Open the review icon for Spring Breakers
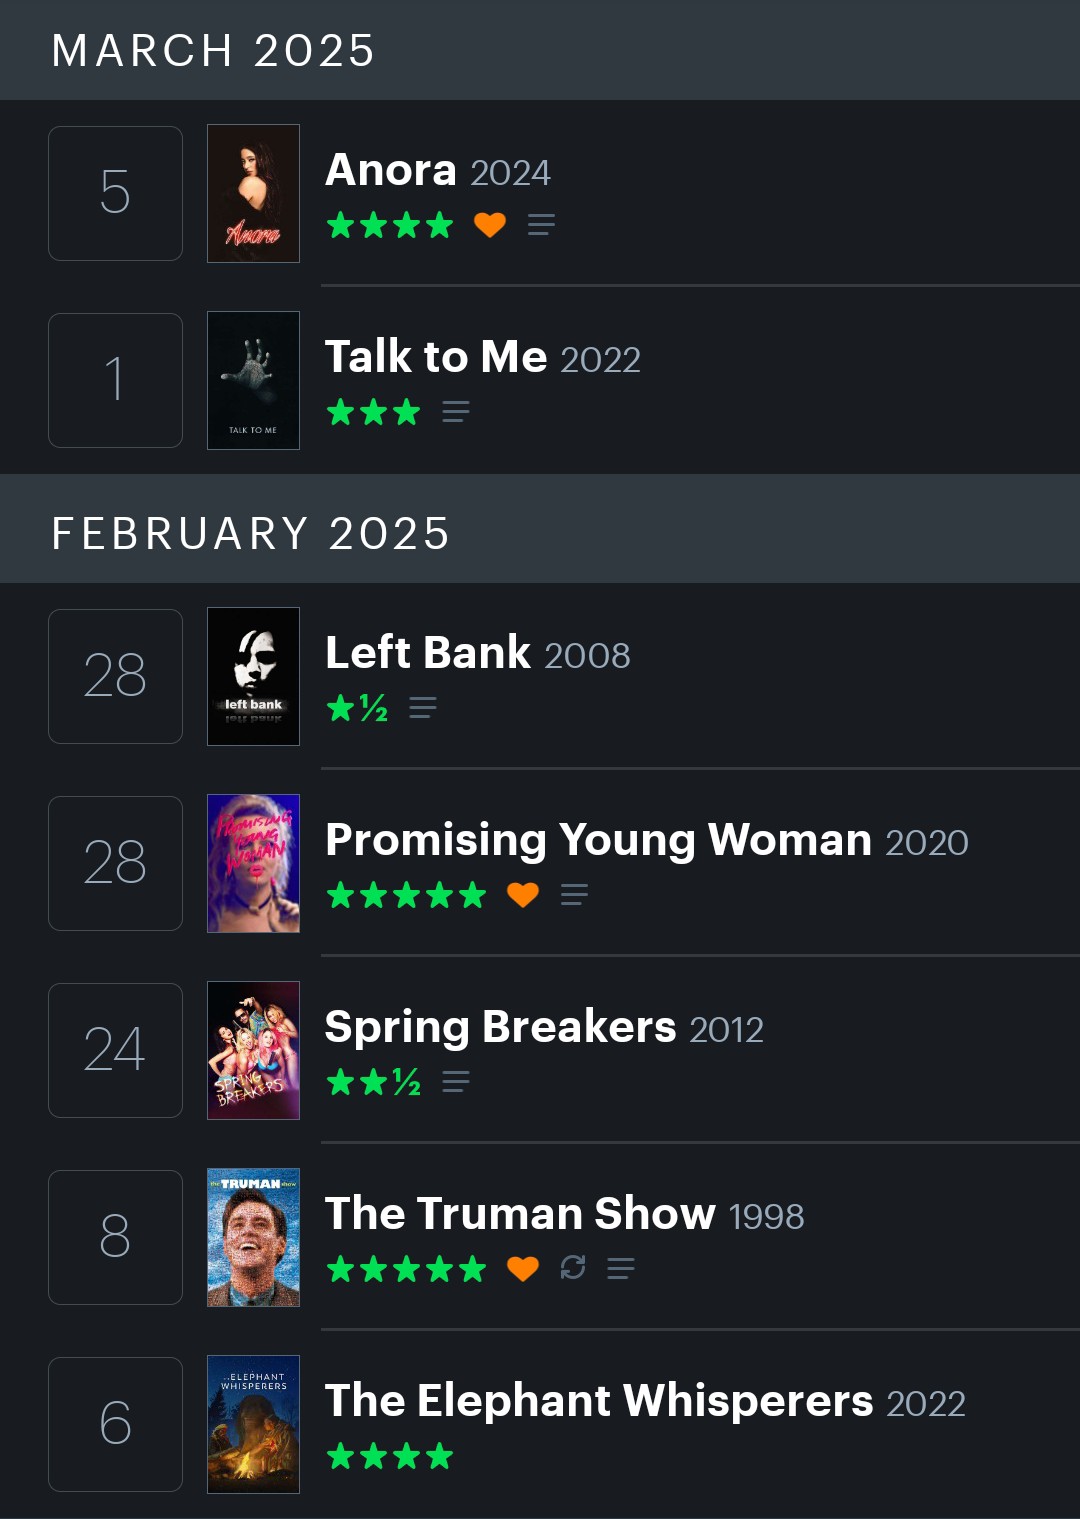 456,1082
